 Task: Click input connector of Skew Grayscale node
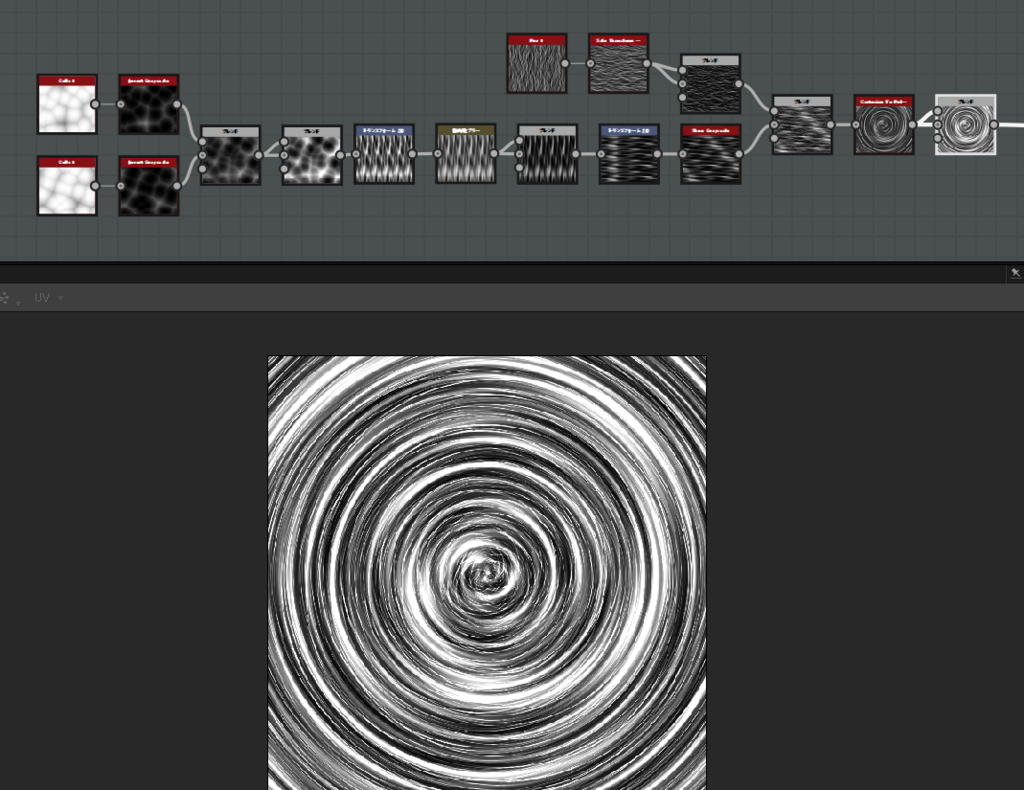(682, 154)
